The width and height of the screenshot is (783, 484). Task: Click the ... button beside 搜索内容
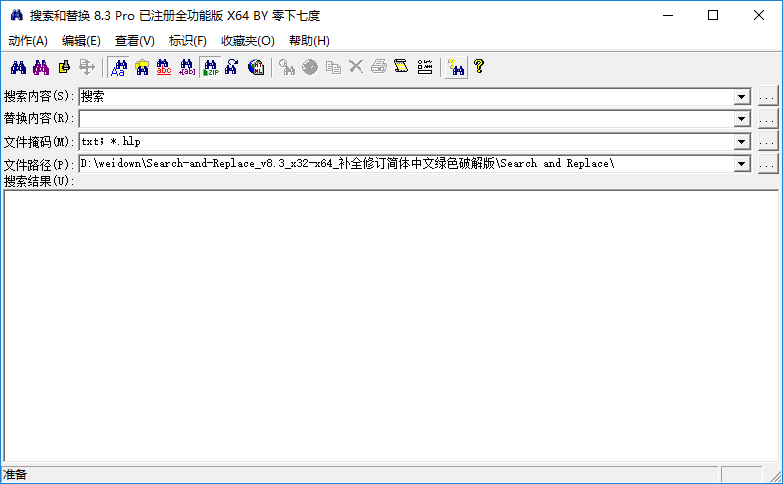(x=768, y=96)
